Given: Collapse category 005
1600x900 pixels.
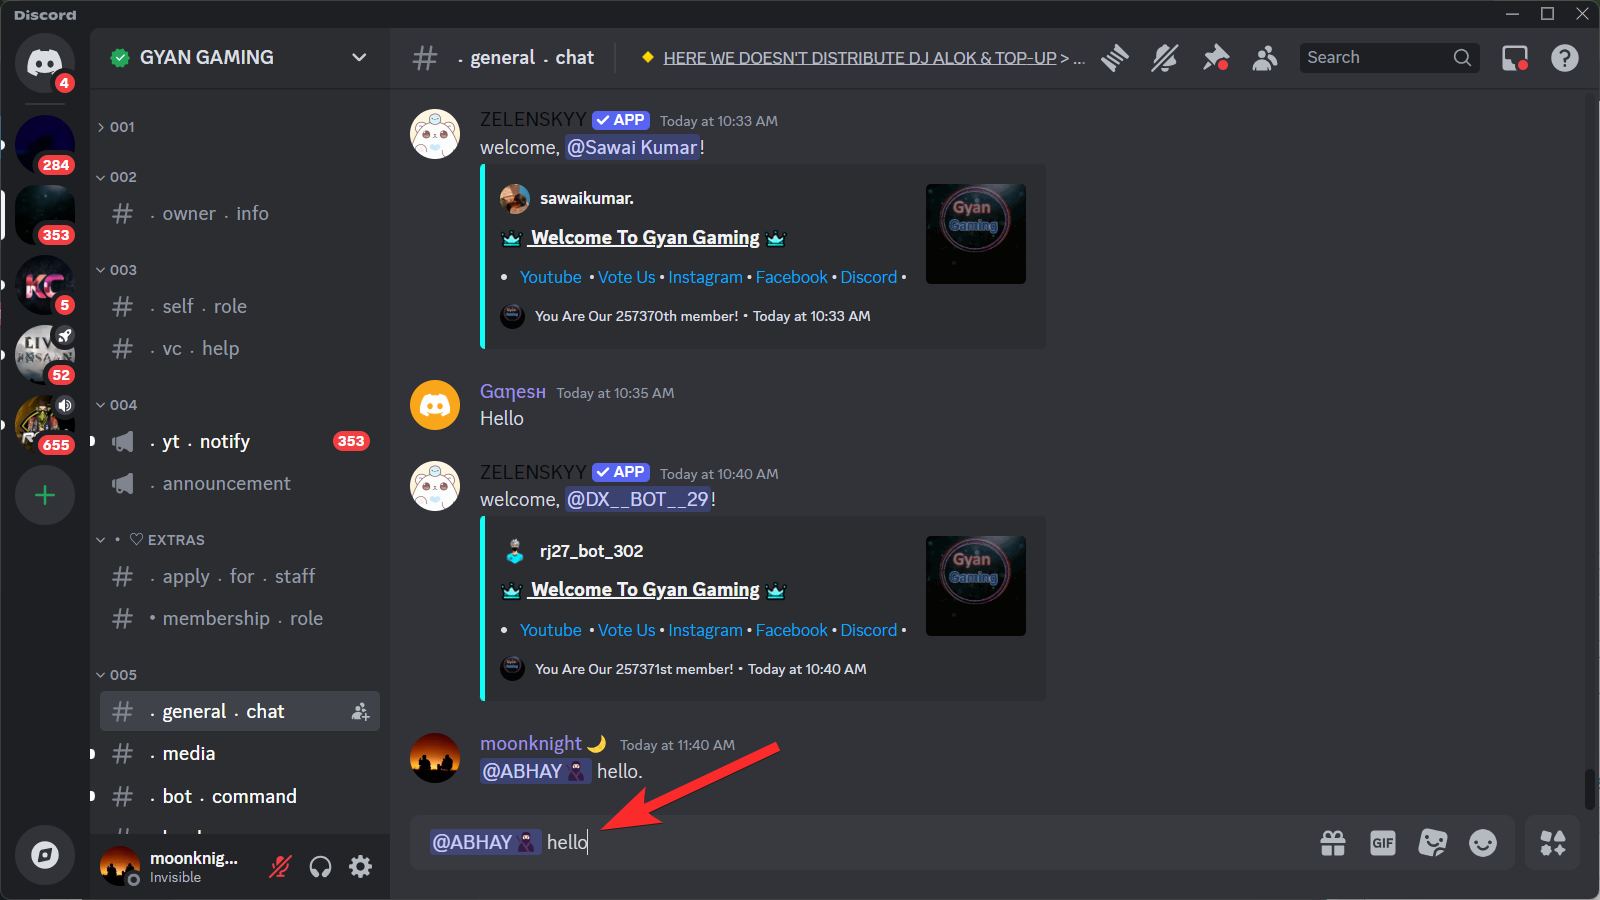Looking at the screenshot, I should (x=116, y=675).
